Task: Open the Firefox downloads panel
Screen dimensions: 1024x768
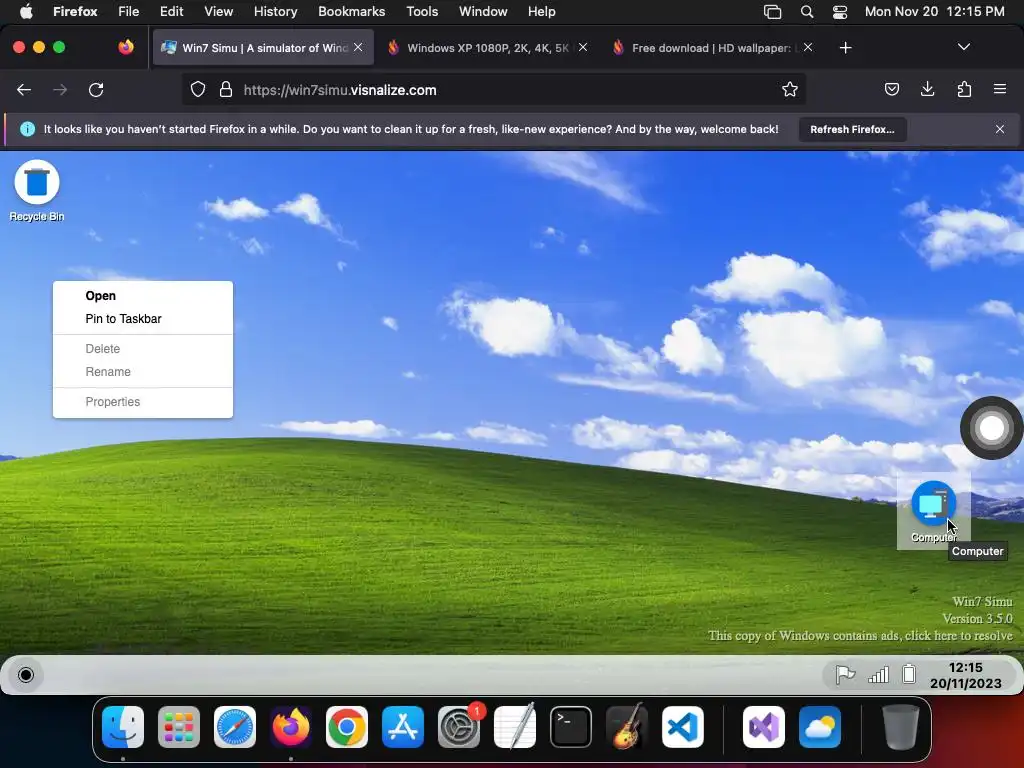Action: pos(927,89)
